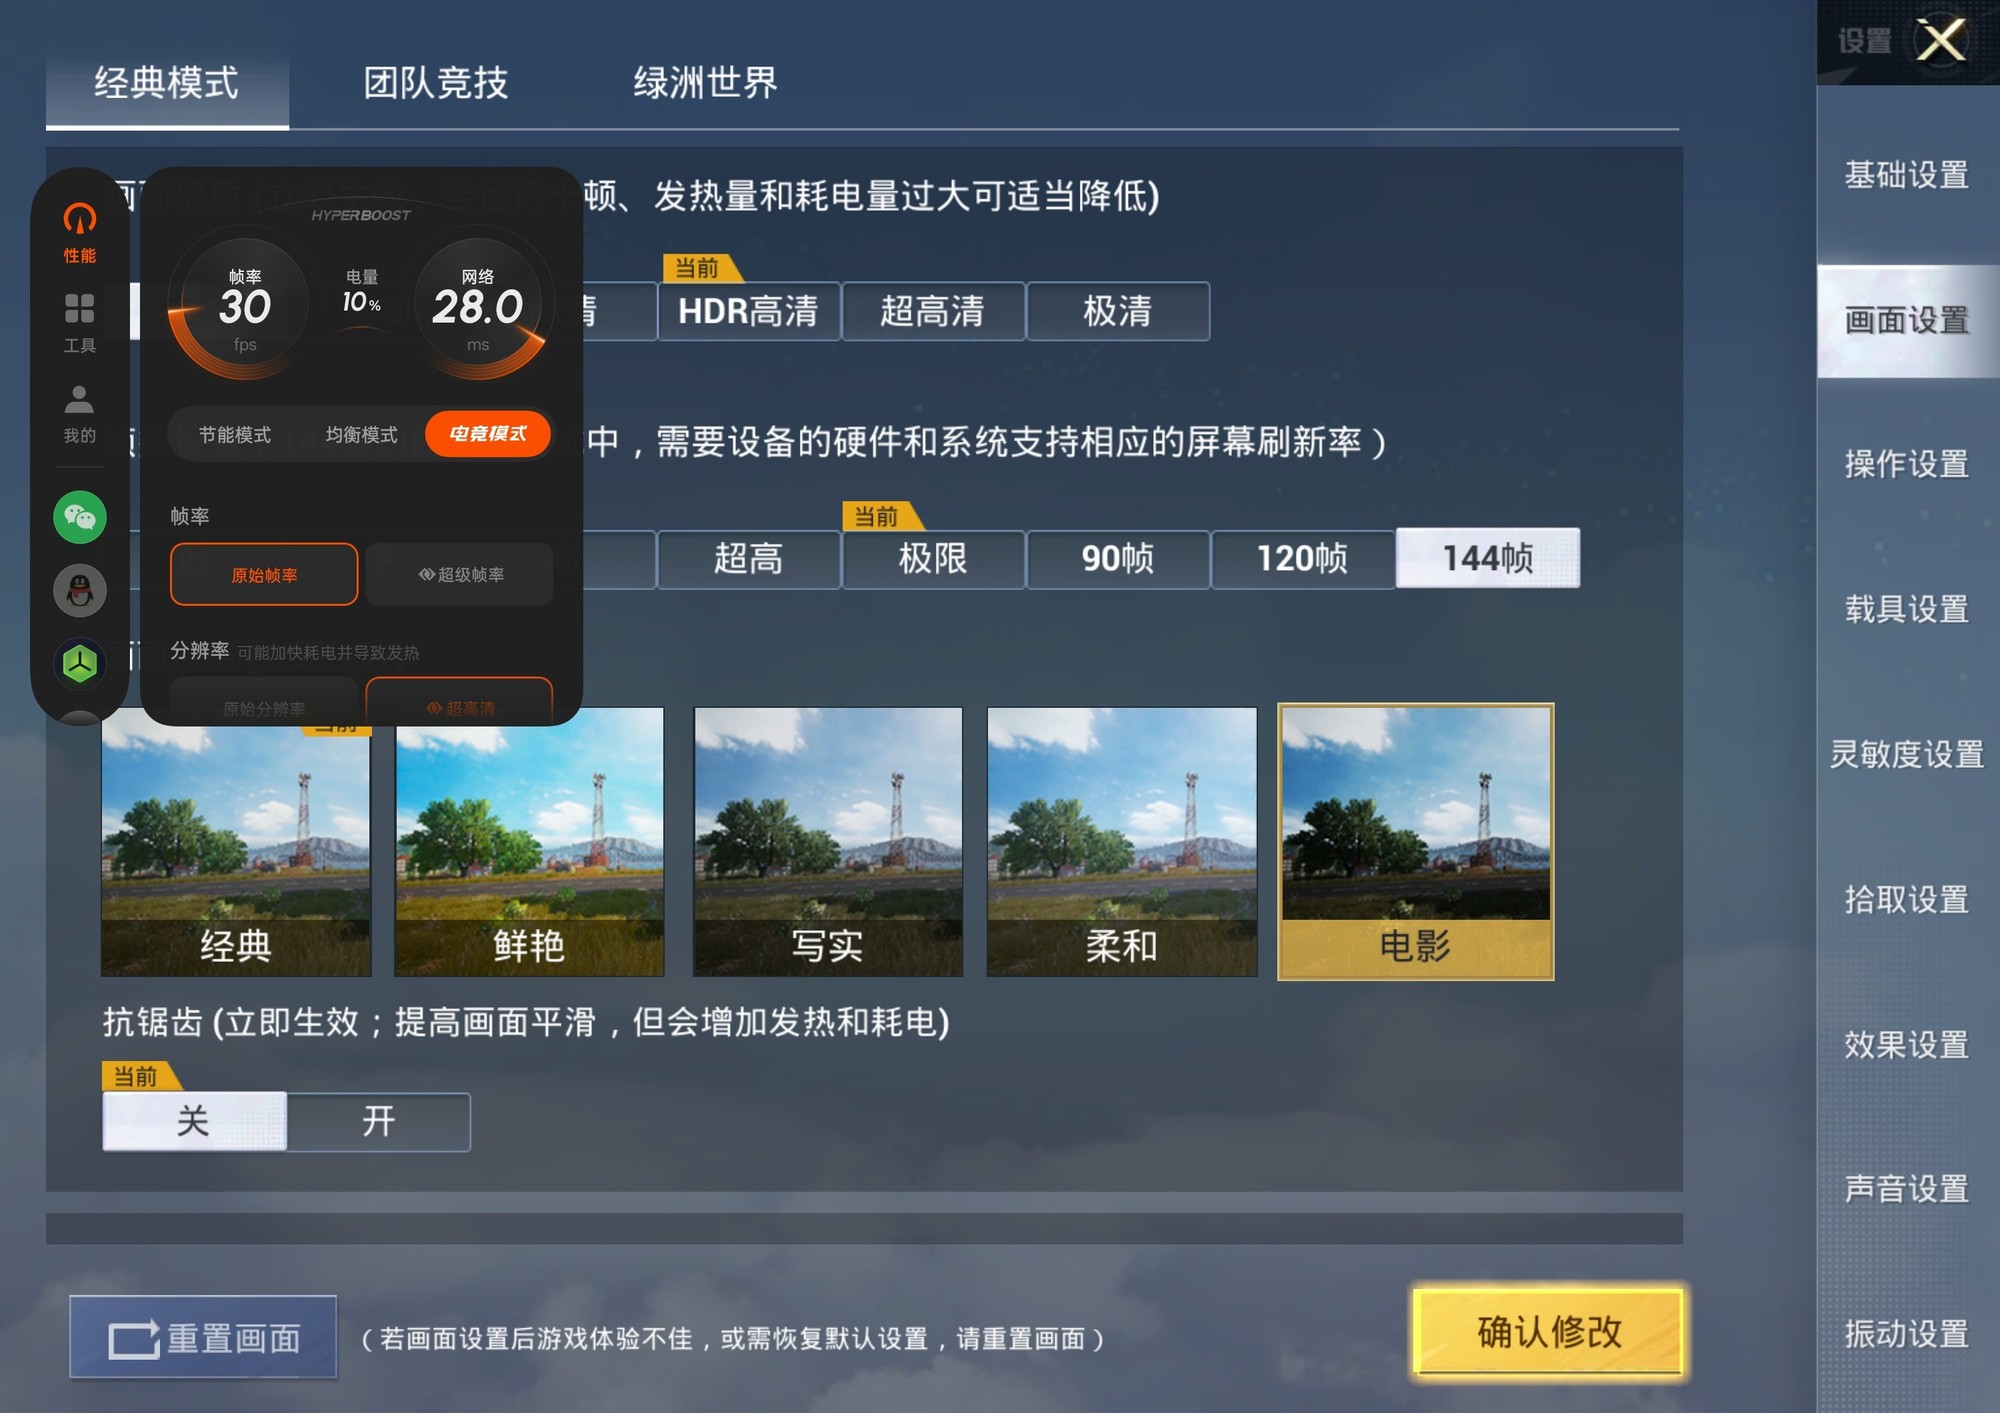Launch the green WeChat icon
This screenshot has width=2000, height=1413.
[80, 517]
